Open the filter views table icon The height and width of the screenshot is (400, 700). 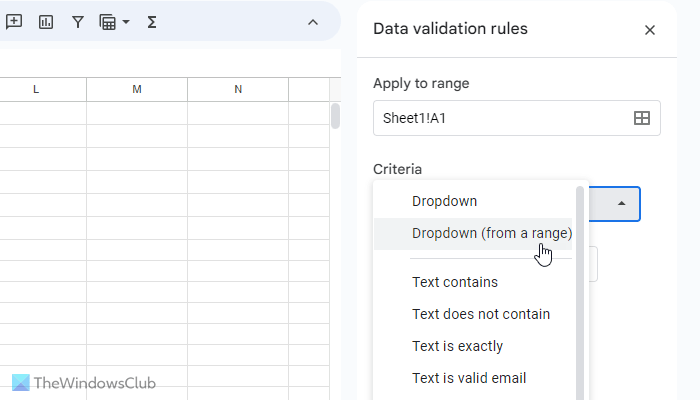click(108, 21)
